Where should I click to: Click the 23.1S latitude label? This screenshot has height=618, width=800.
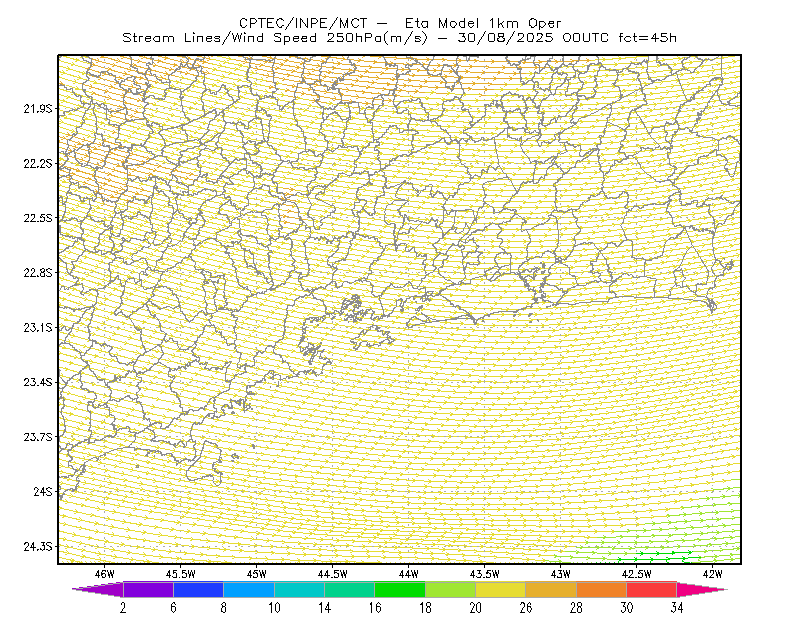pos(38,327)
